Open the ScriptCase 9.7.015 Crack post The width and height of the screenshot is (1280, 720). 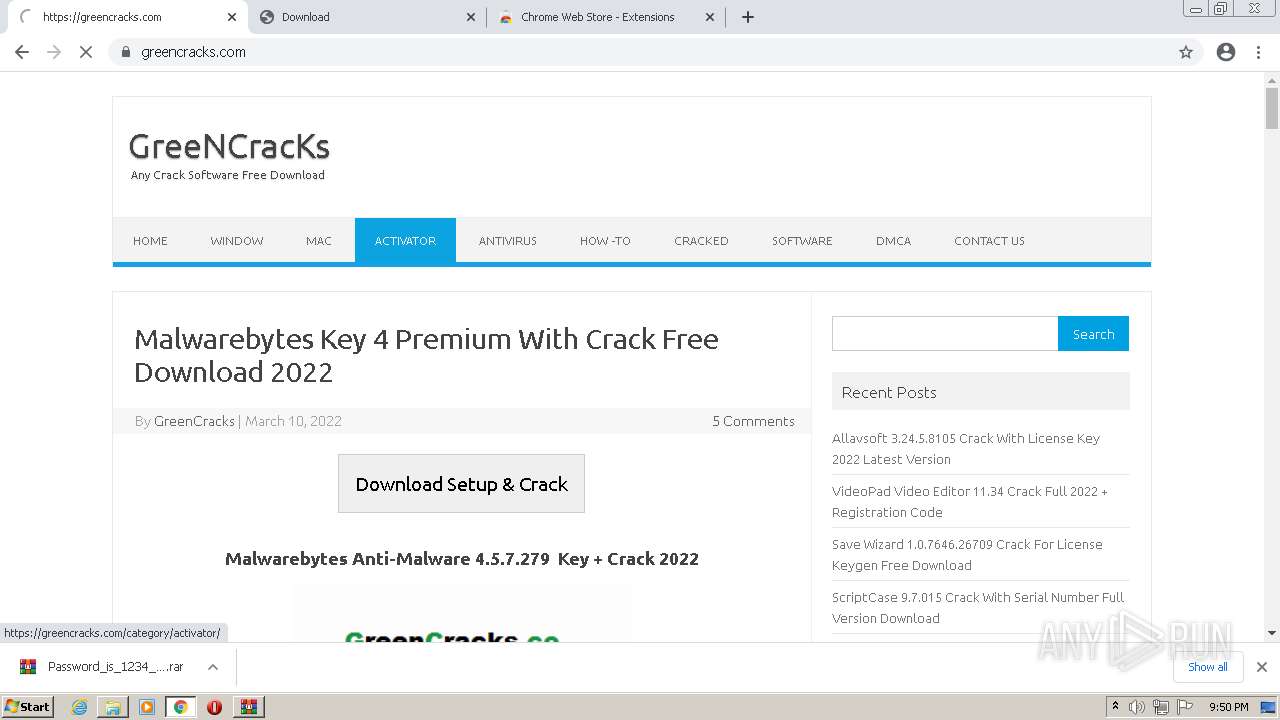[978, 608]
